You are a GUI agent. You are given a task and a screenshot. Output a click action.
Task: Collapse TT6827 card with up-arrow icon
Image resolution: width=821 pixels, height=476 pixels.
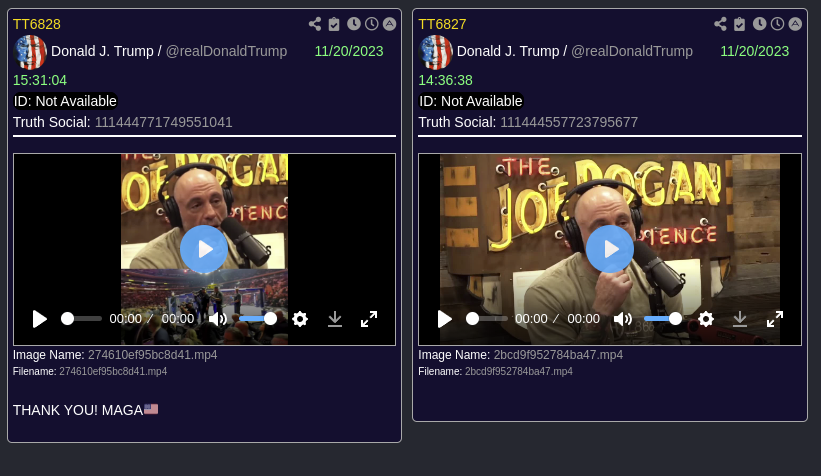795,24
